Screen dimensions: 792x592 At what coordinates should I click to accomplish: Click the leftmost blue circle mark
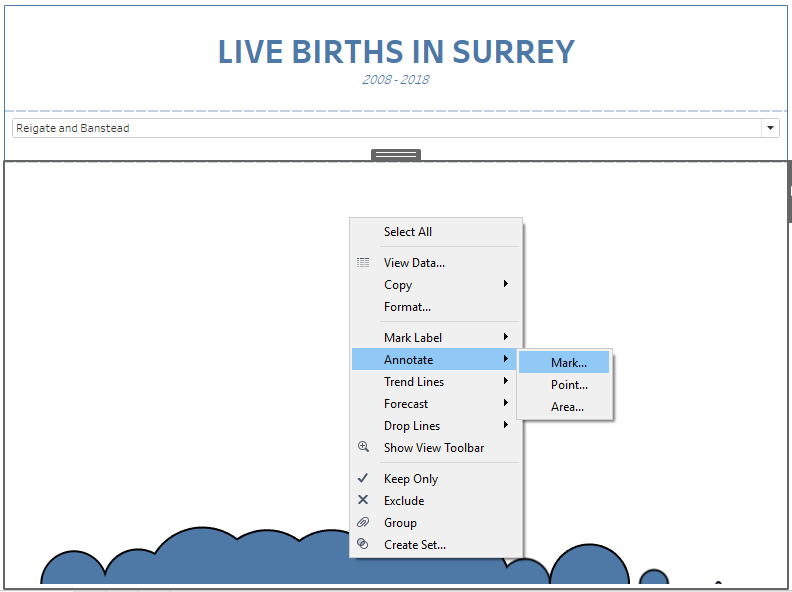(73, 567)
